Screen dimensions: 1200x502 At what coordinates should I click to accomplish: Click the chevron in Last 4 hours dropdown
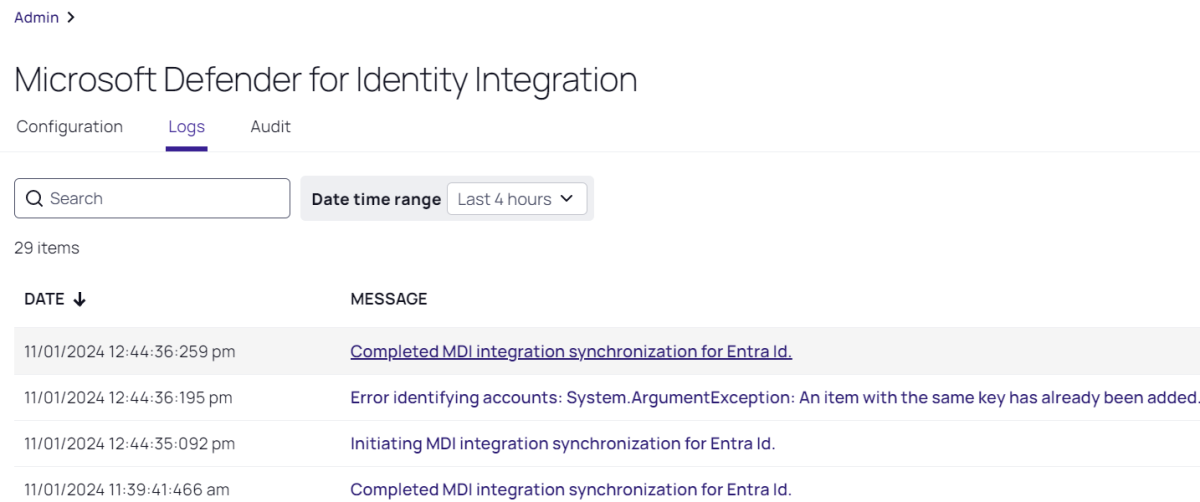click(567, 198)
